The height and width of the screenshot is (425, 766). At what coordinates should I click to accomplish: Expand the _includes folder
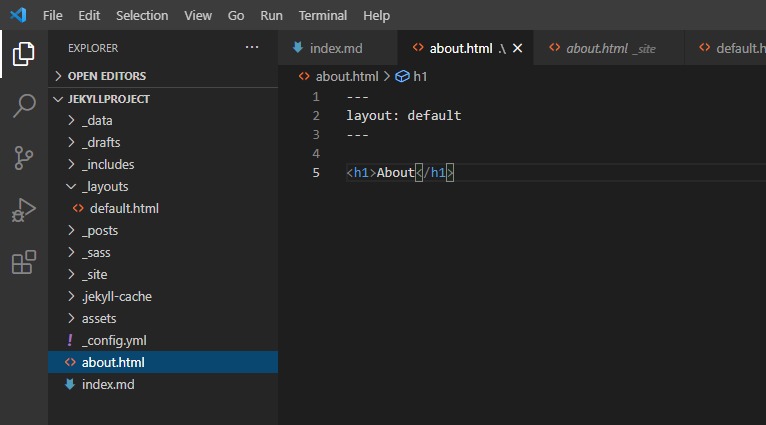[107, 164]
